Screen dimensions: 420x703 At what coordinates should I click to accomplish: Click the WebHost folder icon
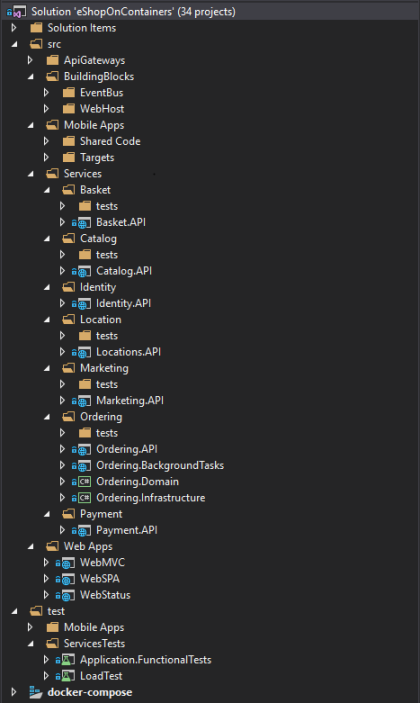(69, 109)
